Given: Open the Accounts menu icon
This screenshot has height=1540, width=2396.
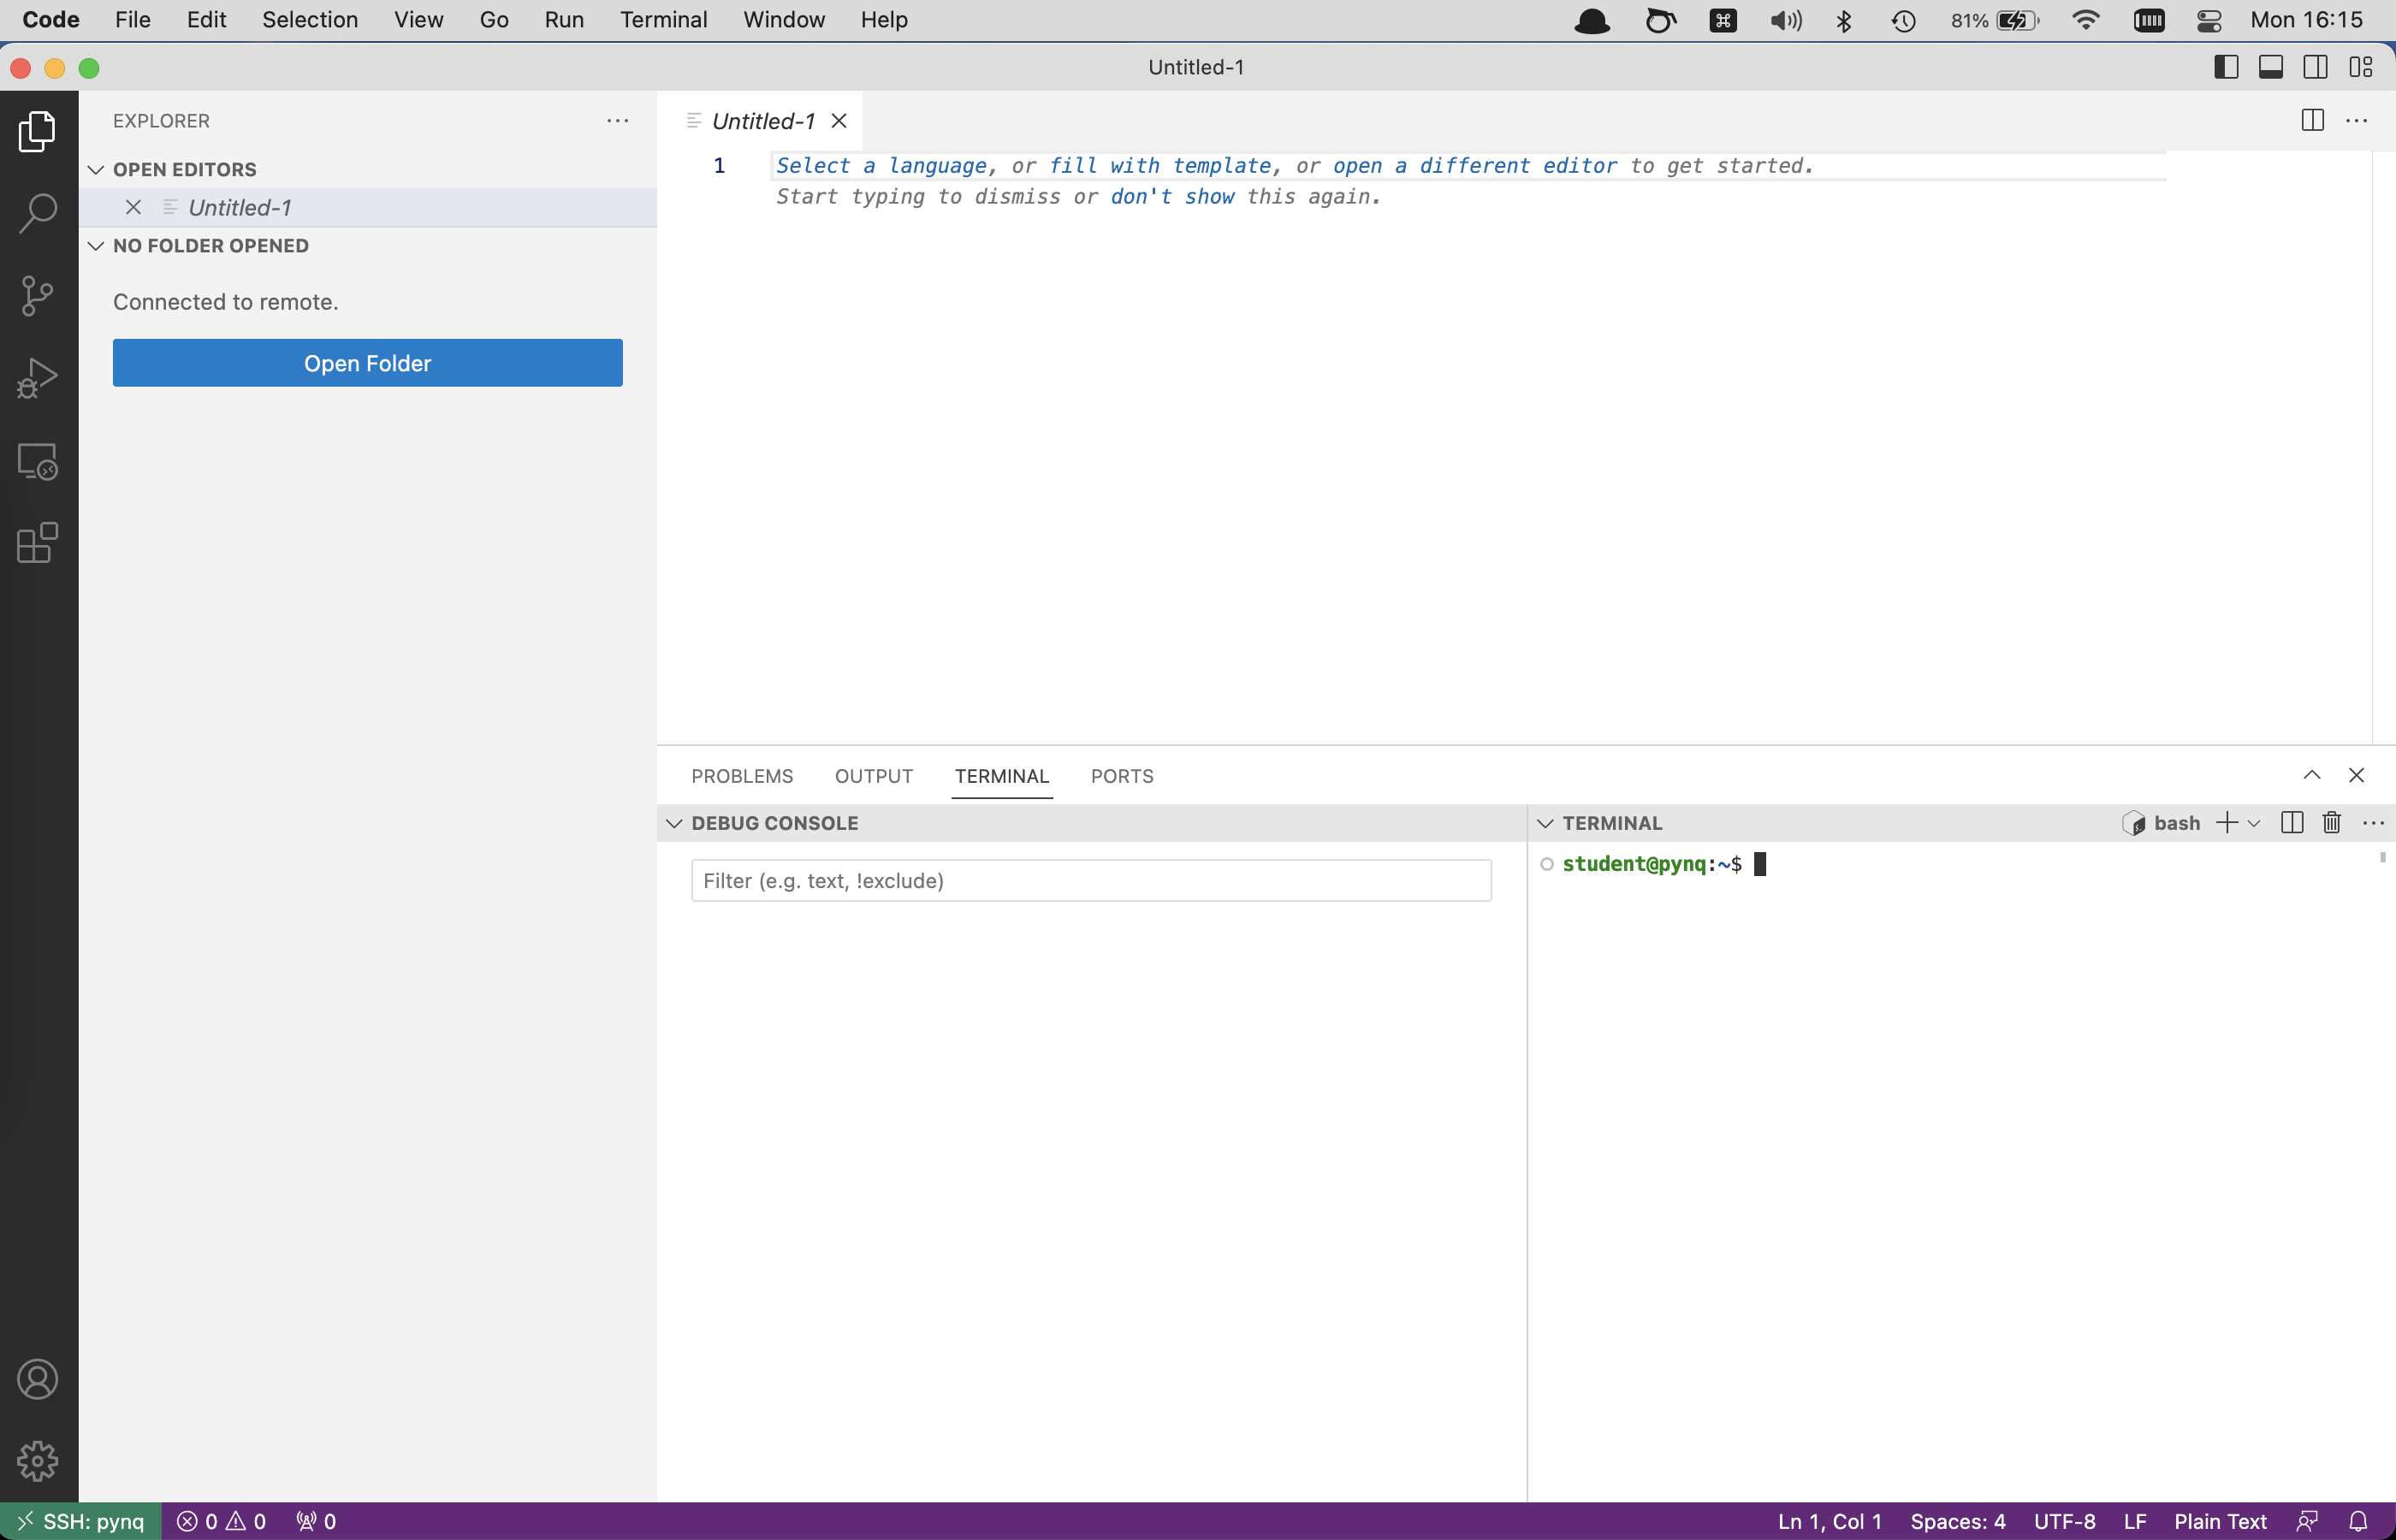Looking at the screenshot, I should coord(38,1379).
